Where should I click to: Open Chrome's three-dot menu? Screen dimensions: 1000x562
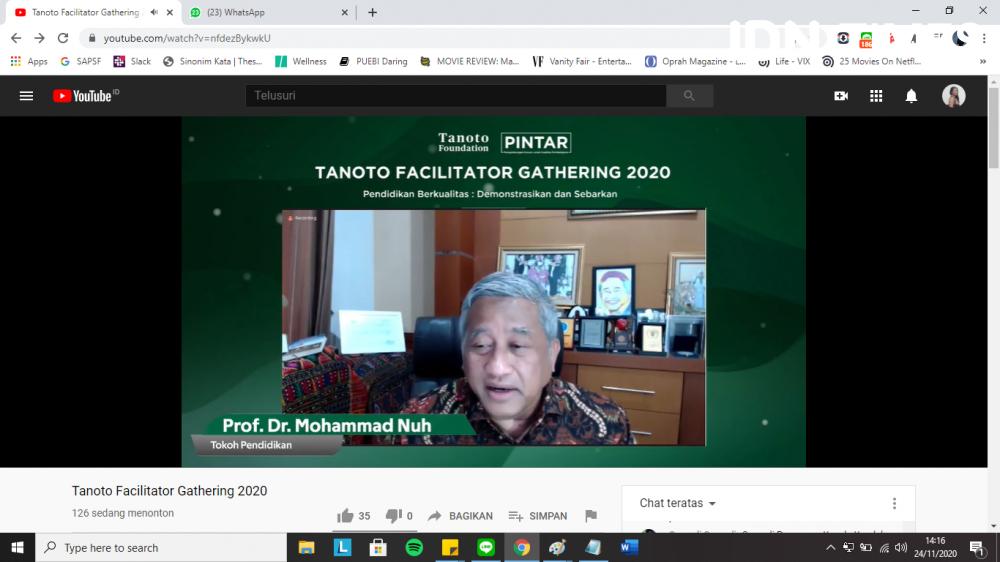coord(984,38)
